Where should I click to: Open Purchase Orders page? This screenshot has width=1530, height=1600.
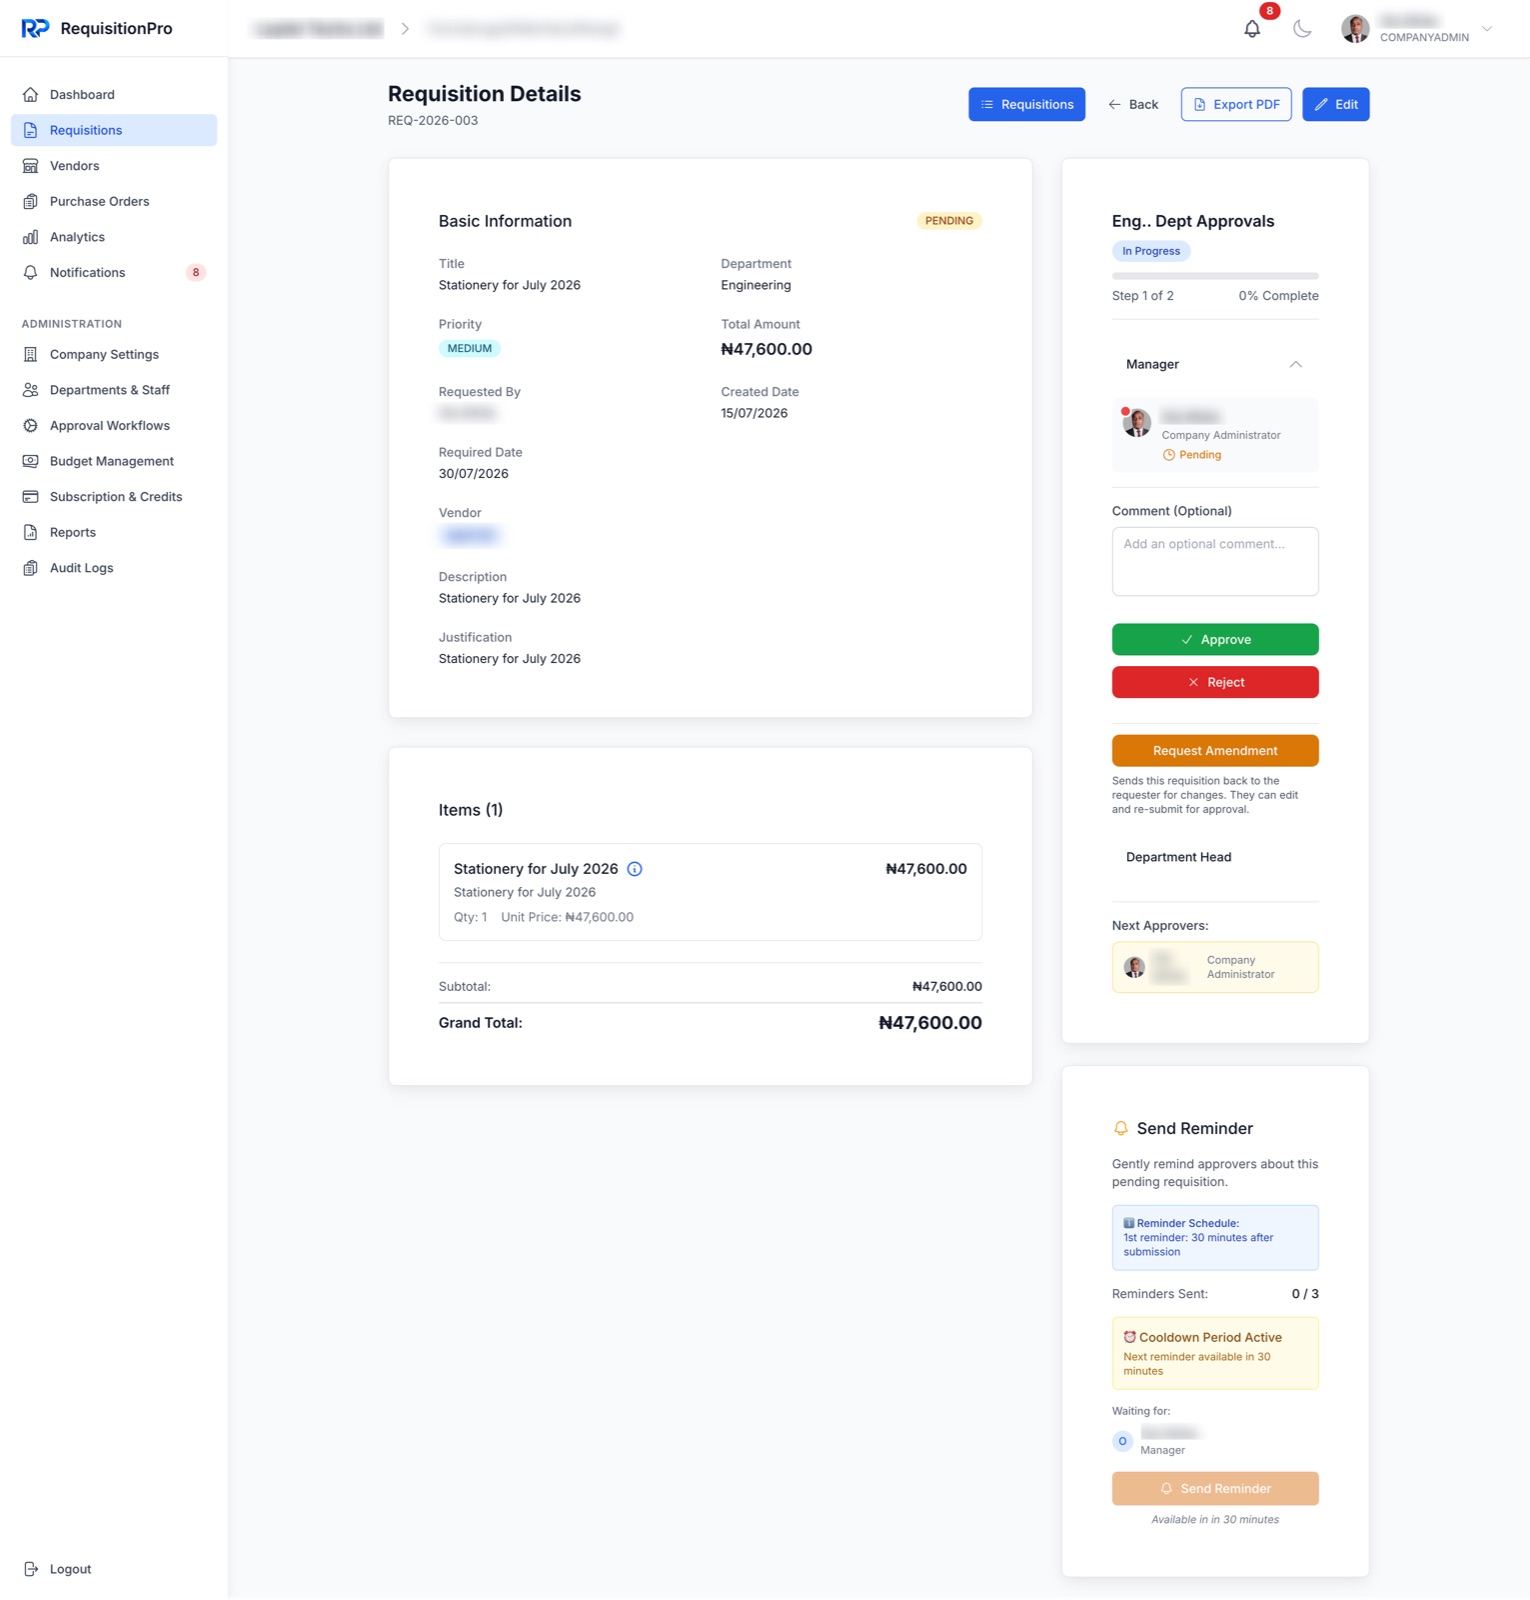pos(114,201)
